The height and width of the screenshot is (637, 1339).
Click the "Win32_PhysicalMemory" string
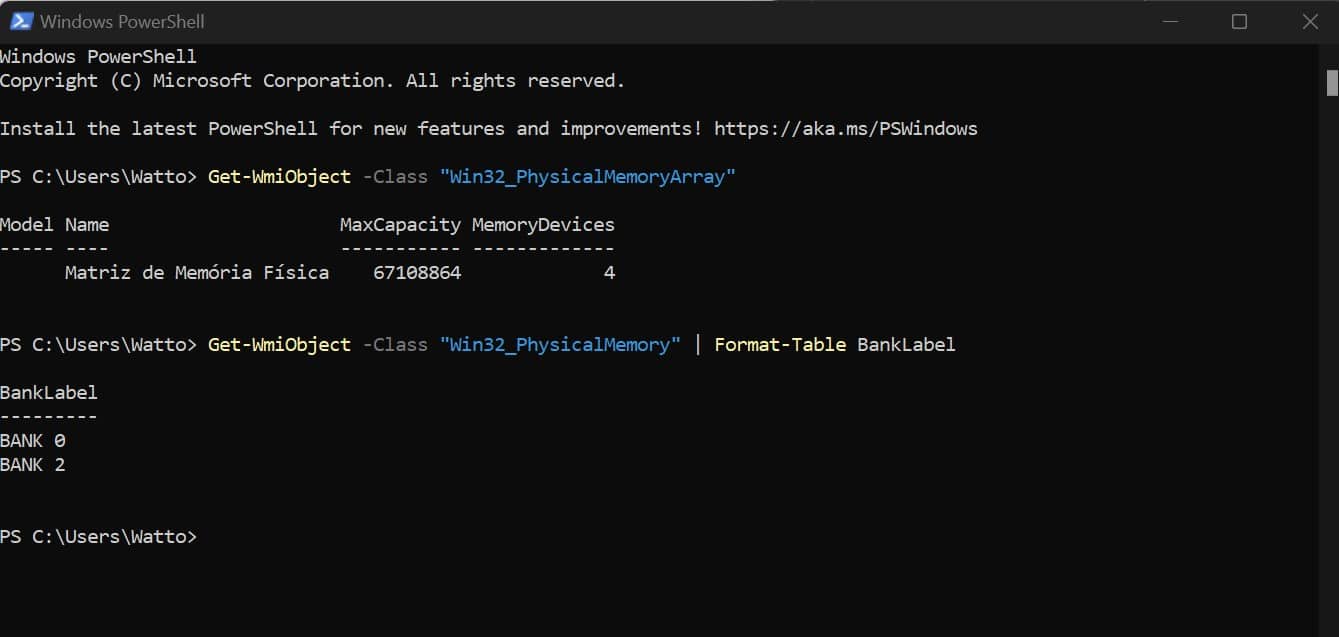(x=560, y=345)
